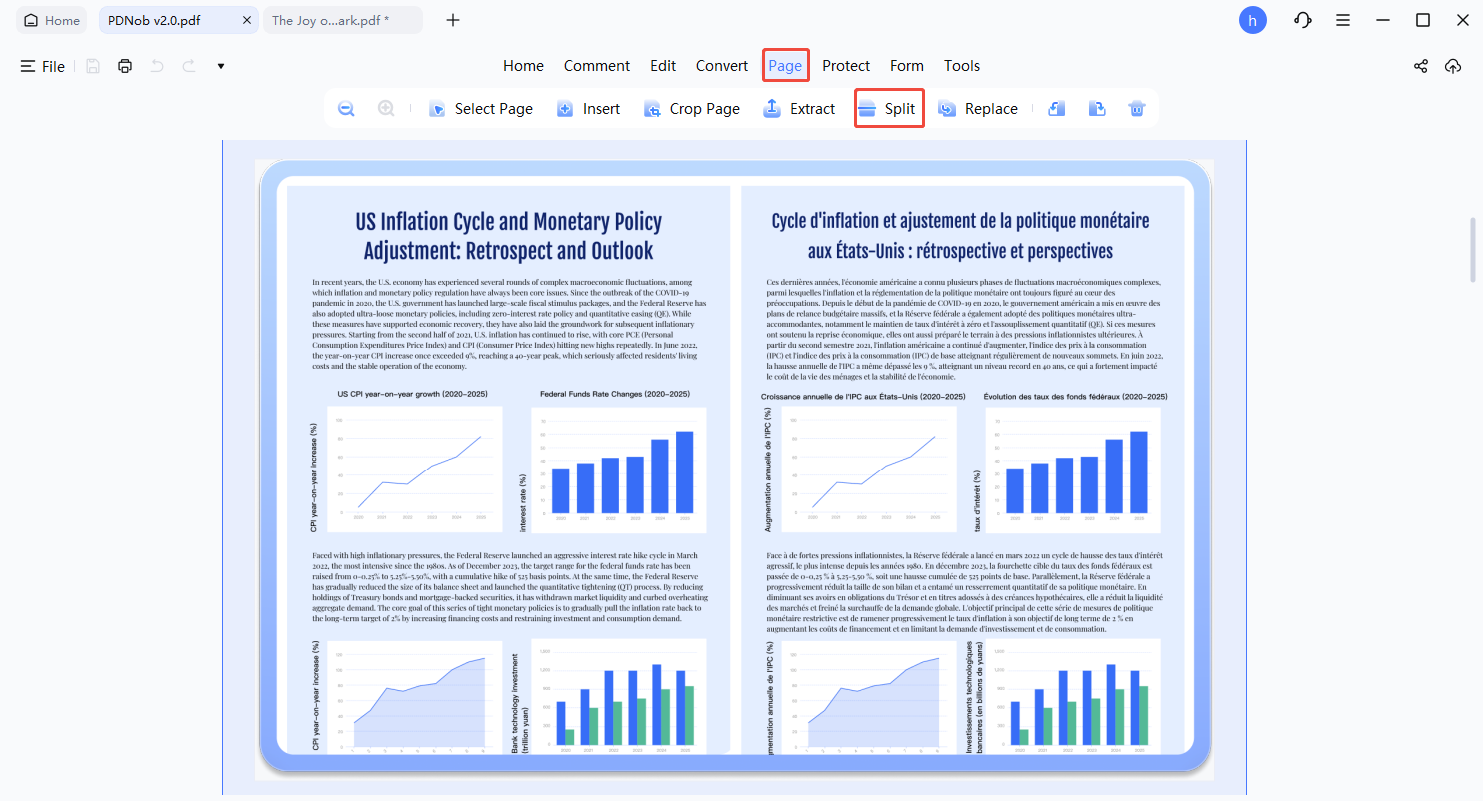The height and width of the screenshot is (801, 1483).
Task: Delete pages using the trash icon
Action: point(1137,108)
